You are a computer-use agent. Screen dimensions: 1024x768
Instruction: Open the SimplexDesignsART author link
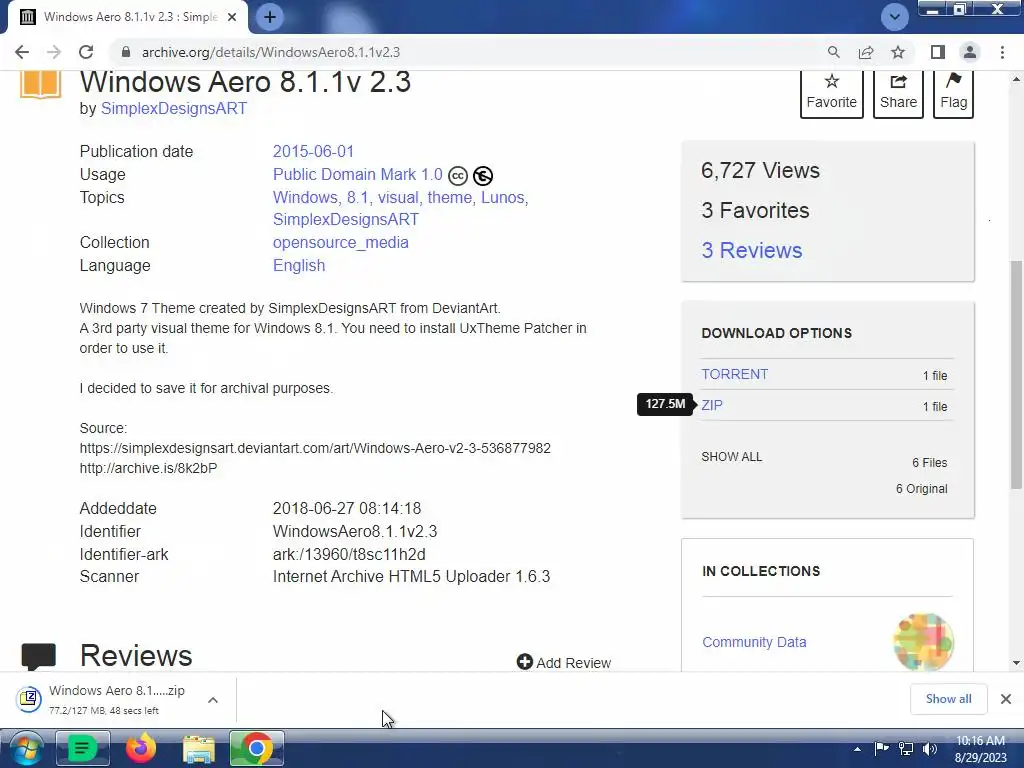(174, 108)
